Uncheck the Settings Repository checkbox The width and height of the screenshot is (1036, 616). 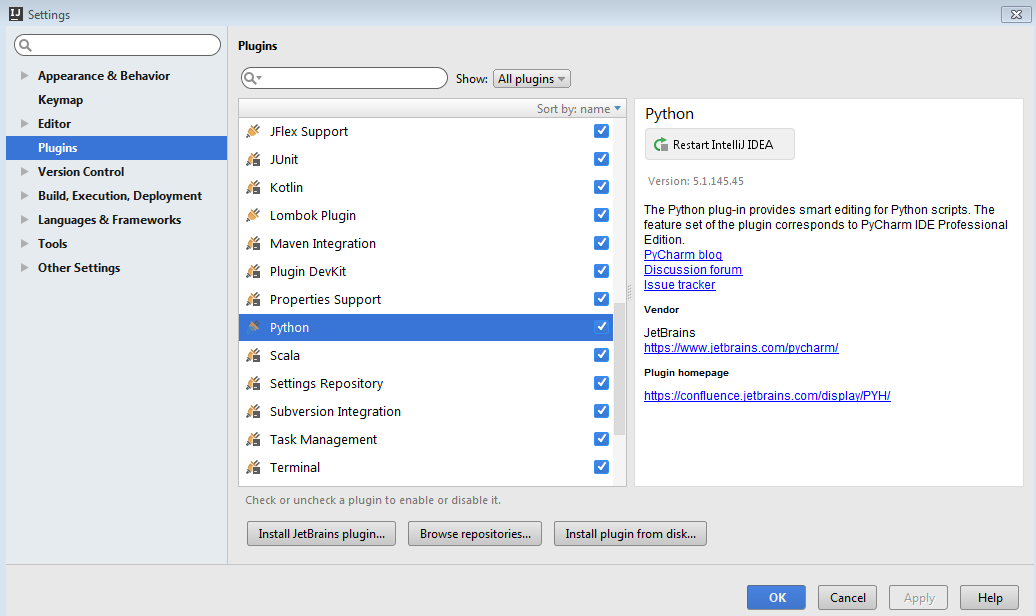coord(601,383)
